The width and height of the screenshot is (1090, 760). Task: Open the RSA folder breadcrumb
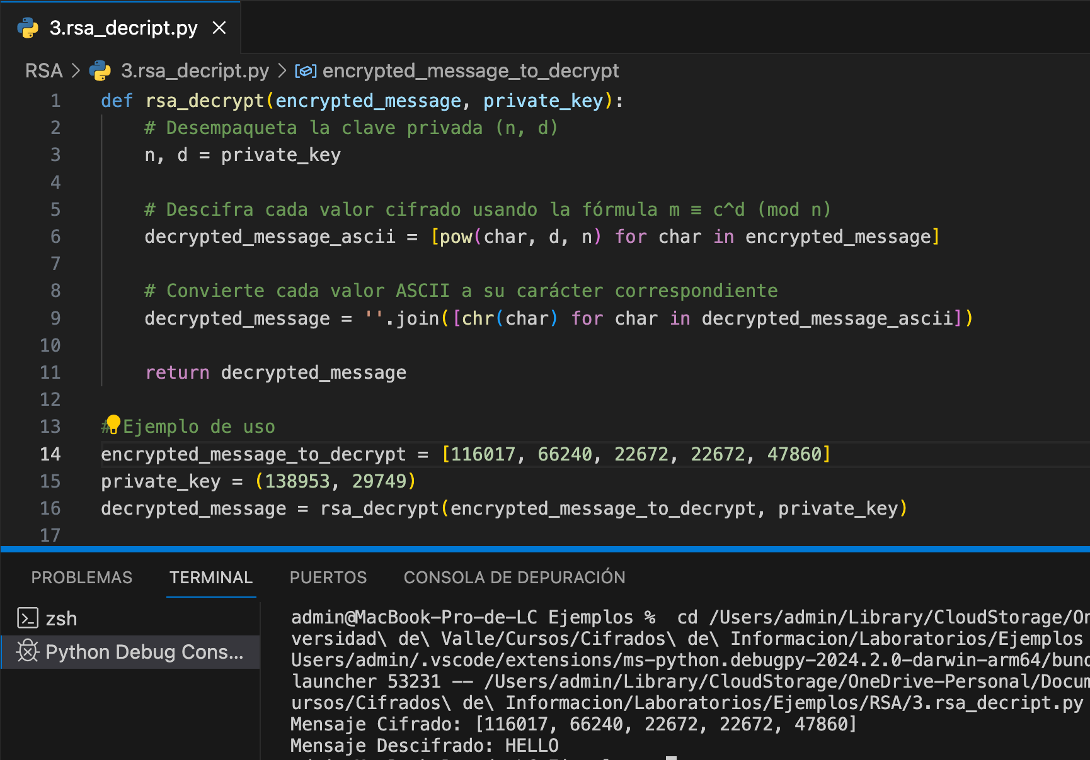point(43,71)
